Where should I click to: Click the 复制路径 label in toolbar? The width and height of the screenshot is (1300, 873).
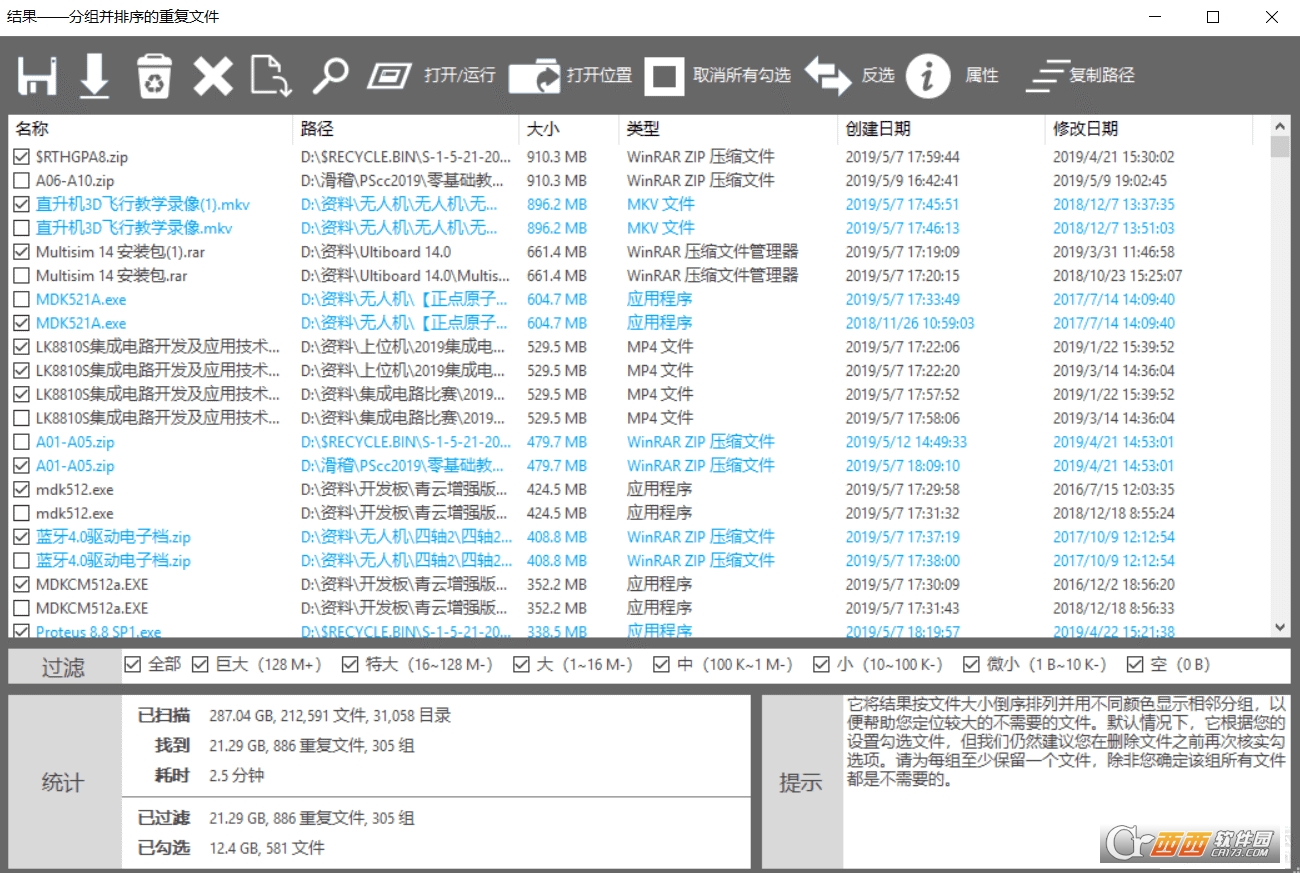coord(1102,76)
